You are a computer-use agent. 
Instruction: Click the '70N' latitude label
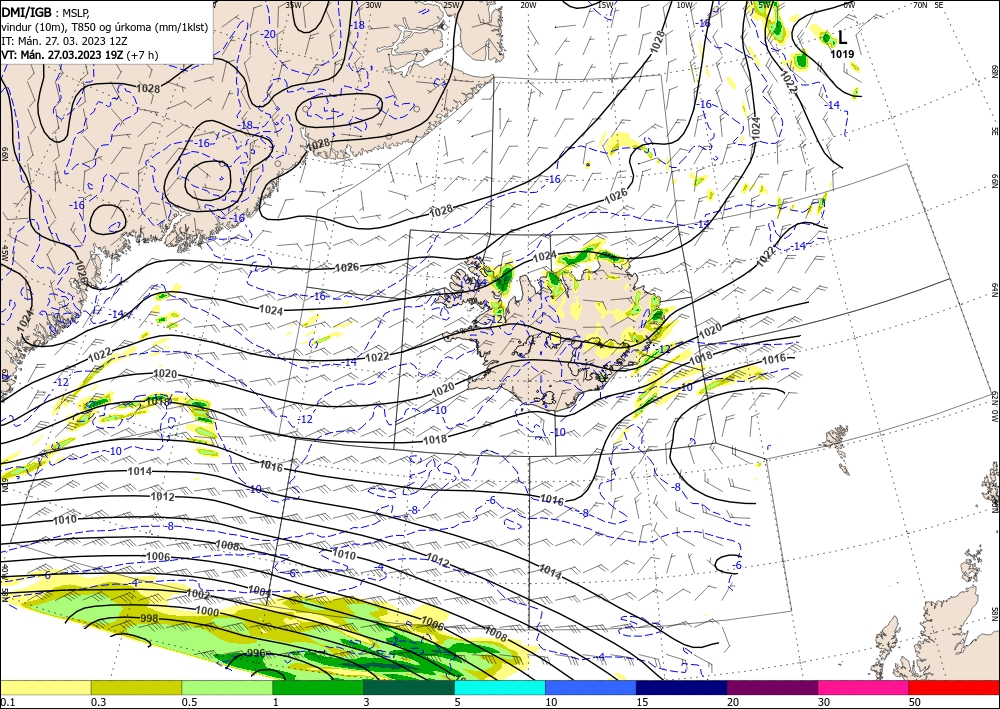point(920,5)
